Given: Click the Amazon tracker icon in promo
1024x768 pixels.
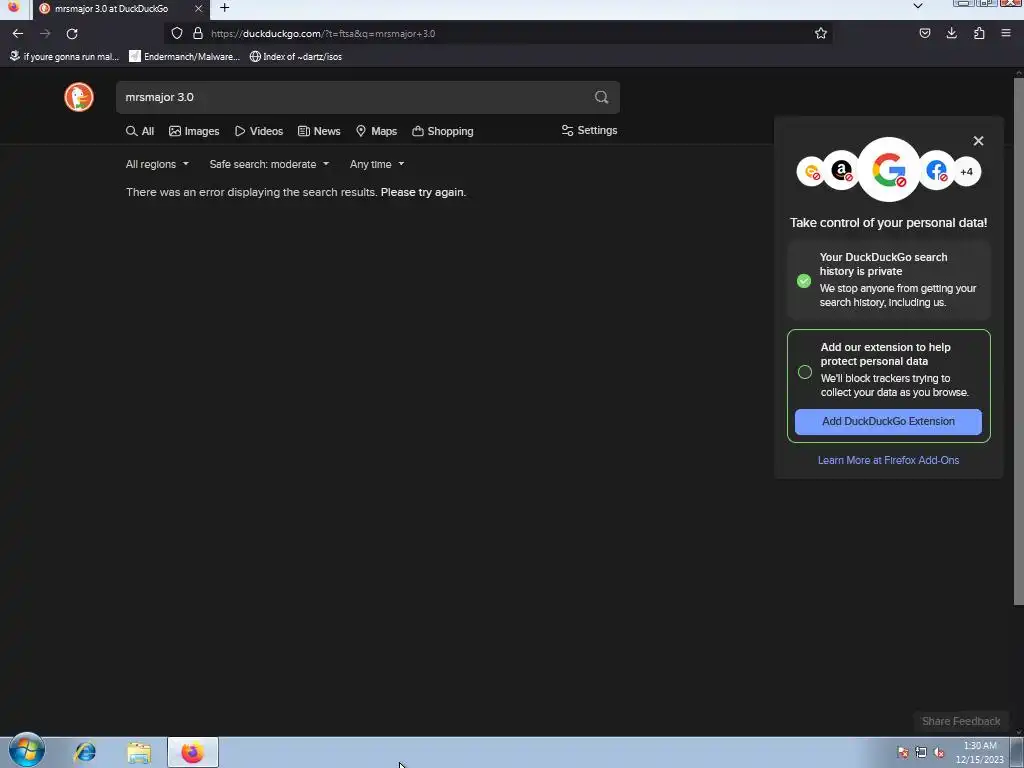Looking at the screenshot, I should click(x=841, y=171).
